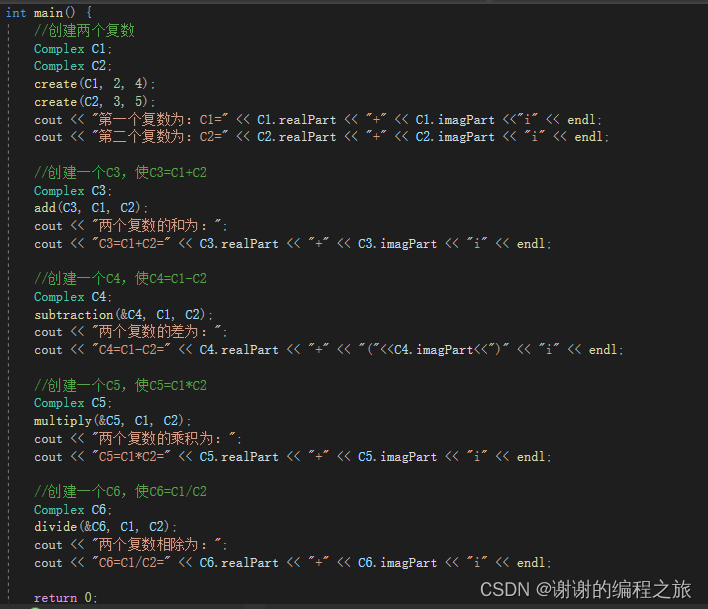Image resolution: width=708 pixels, height=609 pixels.
Task: Click the 'int' keyword before main()
Action: [x=16, y=13]
